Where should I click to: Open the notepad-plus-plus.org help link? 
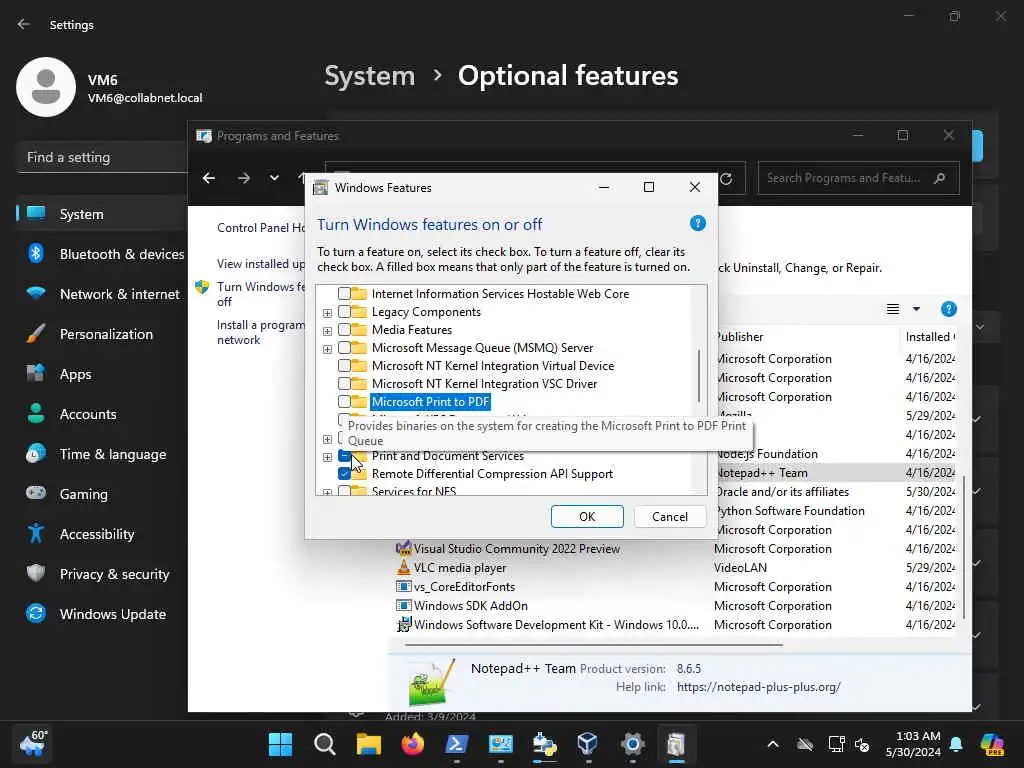pos(758,687)
